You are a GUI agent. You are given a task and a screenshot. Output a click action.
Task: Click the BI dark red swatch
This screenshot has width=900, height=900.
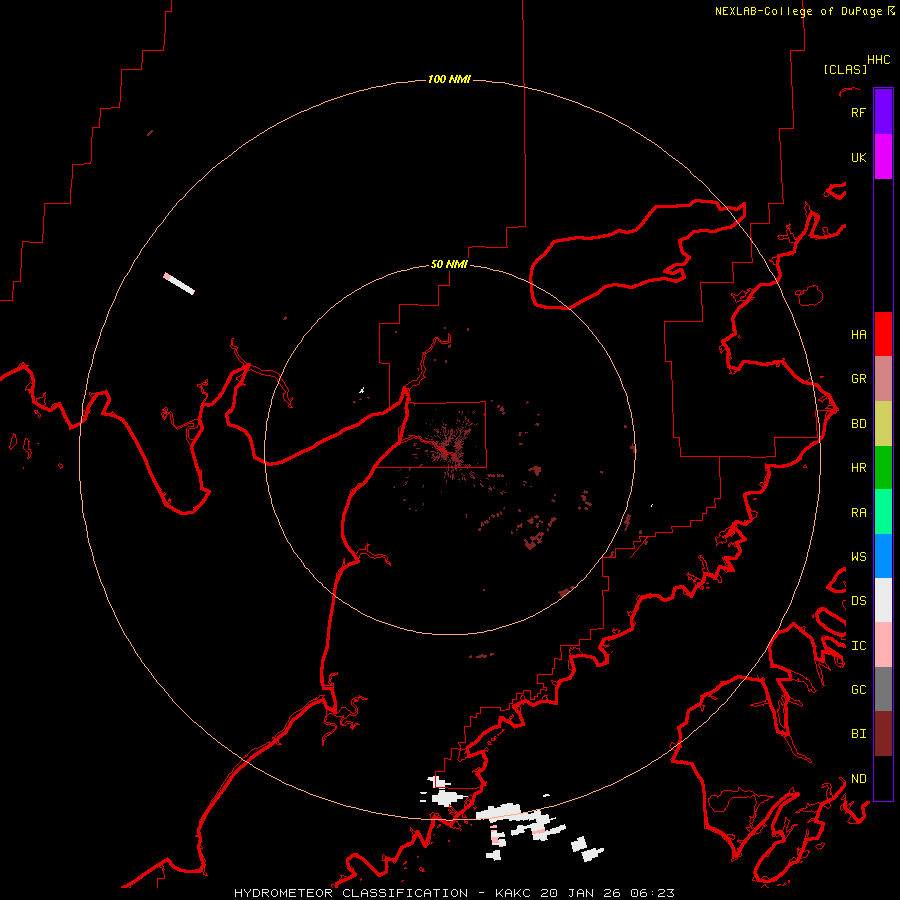[x=883, y=734]
